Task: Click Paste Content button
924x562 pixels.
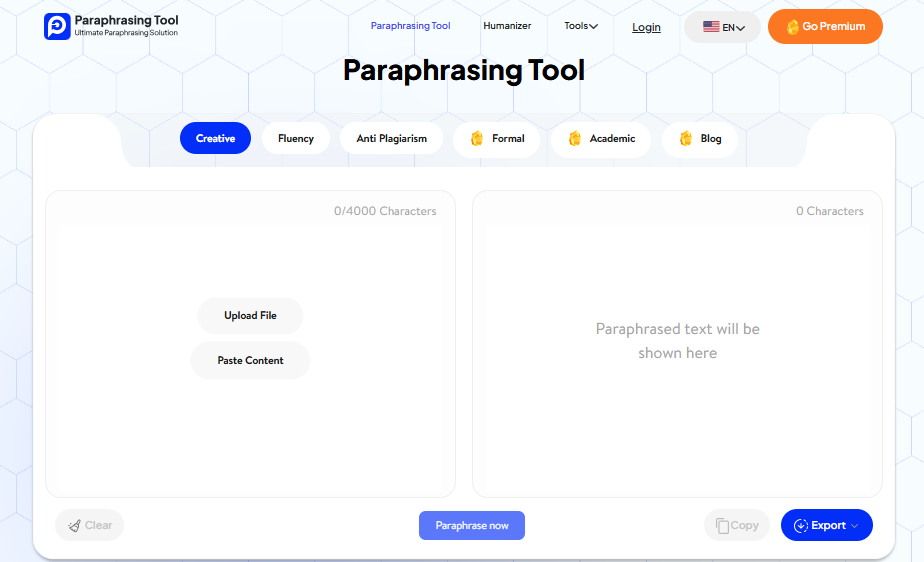Action: click(250, 361)
